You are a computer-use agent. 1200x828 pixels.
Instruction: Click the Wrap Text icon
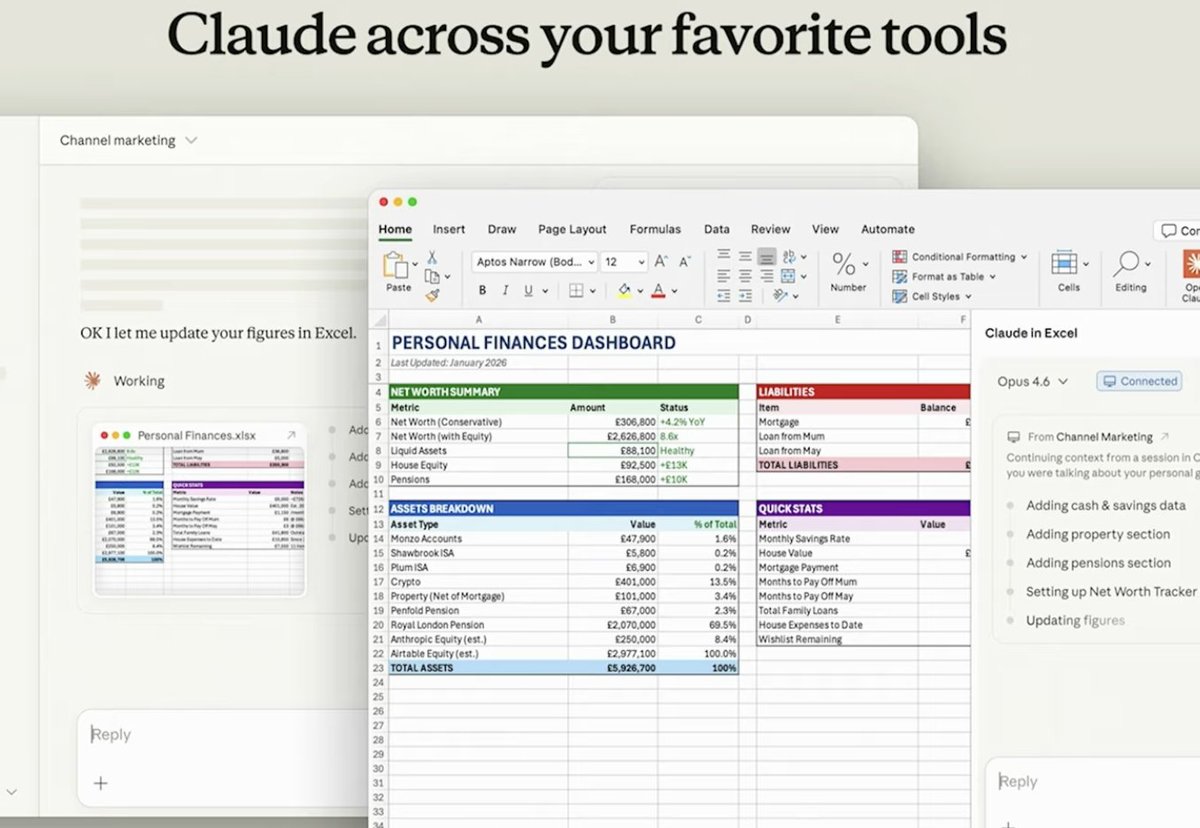(788, 257)
